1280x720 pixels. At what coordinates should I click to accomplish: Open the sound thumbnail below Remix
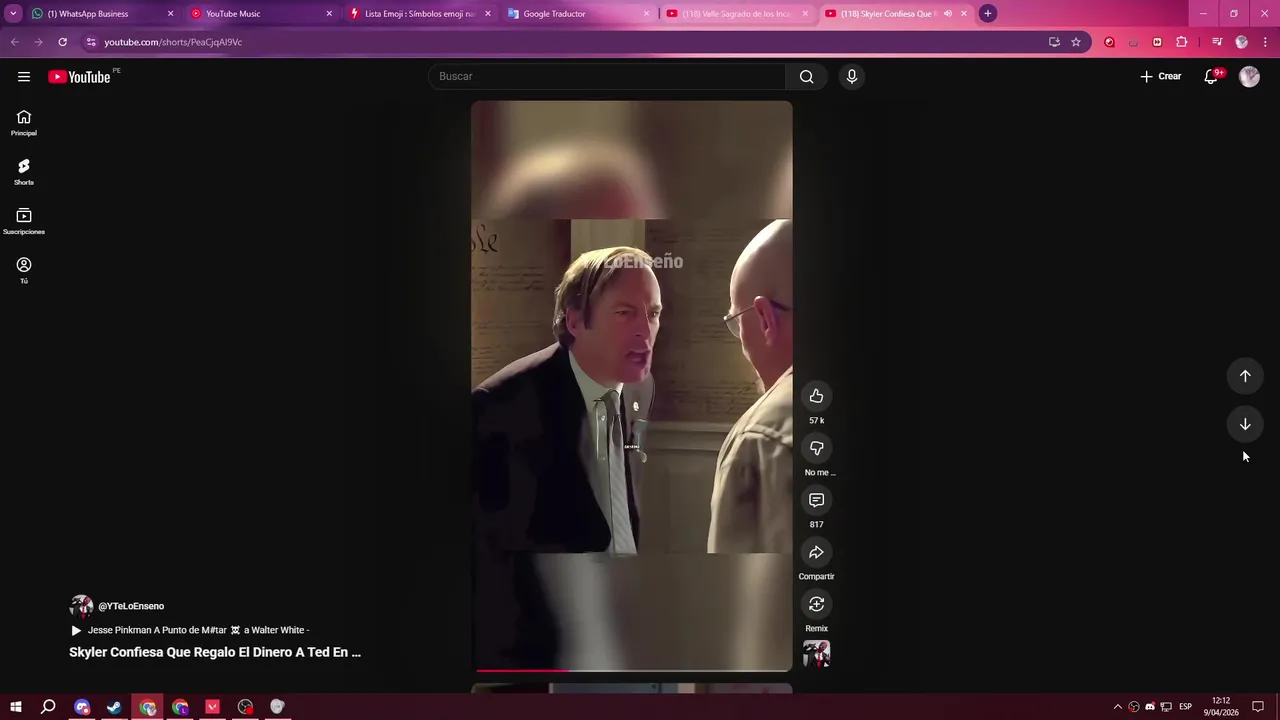(x=816, y=654)
